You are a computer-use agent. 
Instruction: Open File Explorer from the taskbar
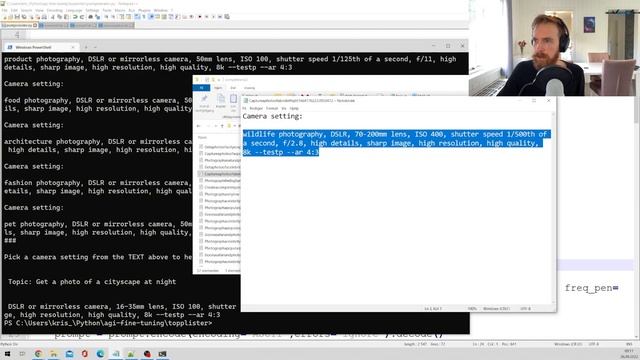pos(54,354)
